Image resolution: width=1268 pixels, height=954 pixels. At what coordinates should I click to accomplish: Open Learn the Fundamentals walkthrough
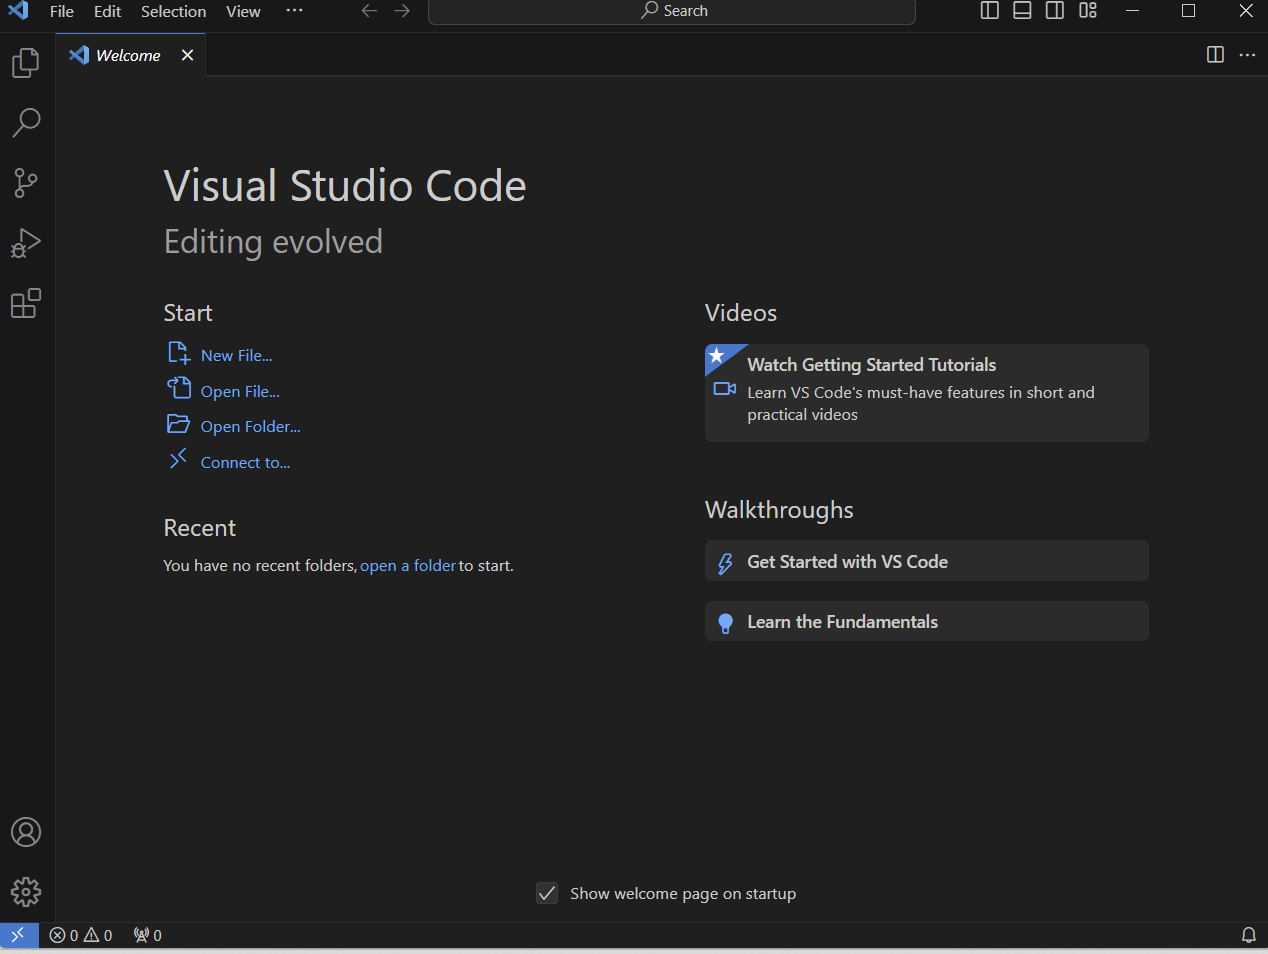point(927,621)
